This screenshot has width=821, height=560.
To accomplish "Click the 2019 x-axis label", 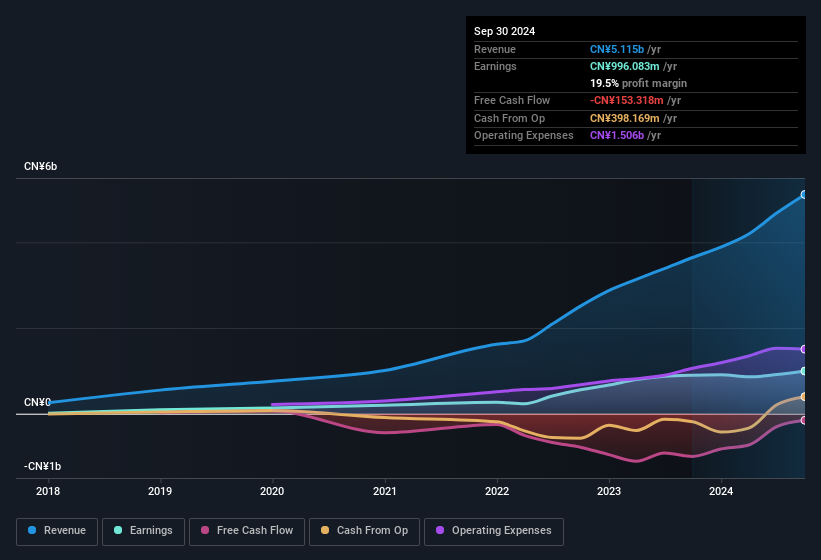I will pos(160,491).
